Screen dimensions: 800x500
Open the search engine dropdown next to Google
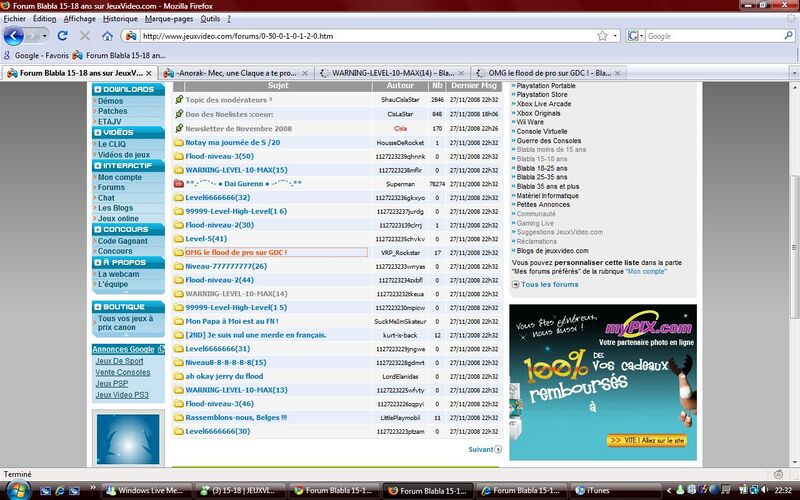(x=636, y=36)
